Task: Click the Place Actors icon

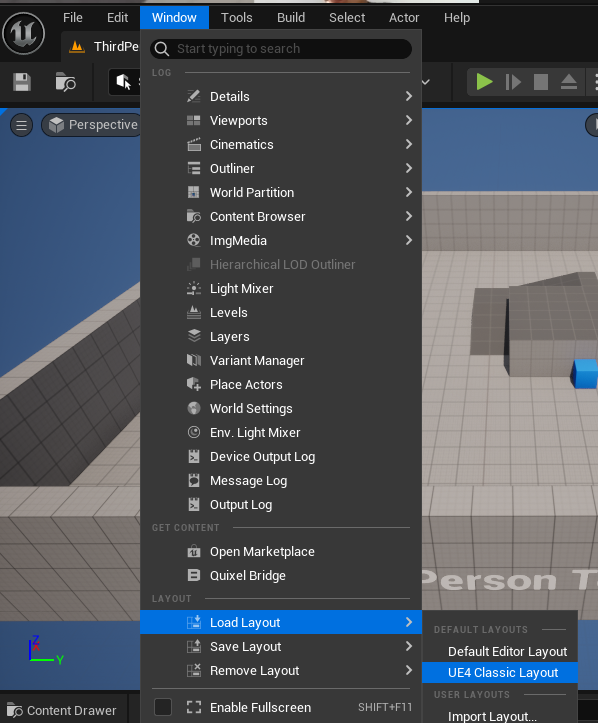Action: [x=194, y=384]
